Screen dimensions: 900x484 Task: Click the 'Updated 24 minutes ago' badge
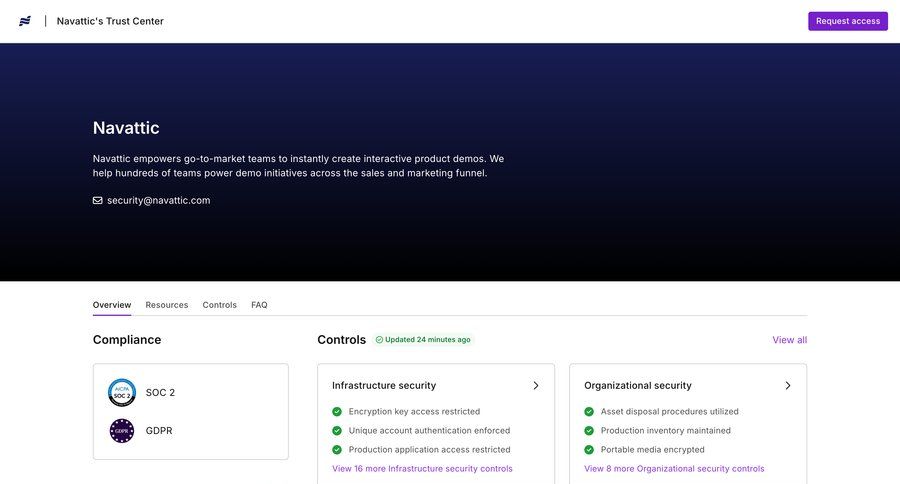click(423, 340)
